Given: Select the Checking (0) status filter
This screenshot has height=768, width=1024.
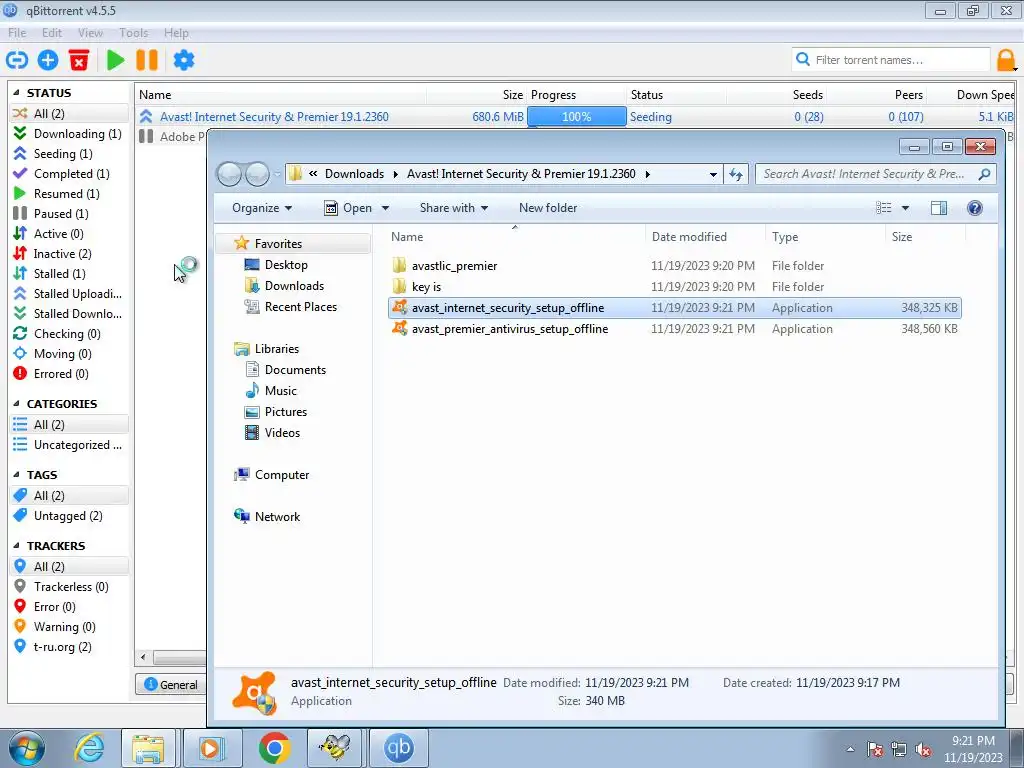Looking at the screenshot, I should (x=69, y=334).
